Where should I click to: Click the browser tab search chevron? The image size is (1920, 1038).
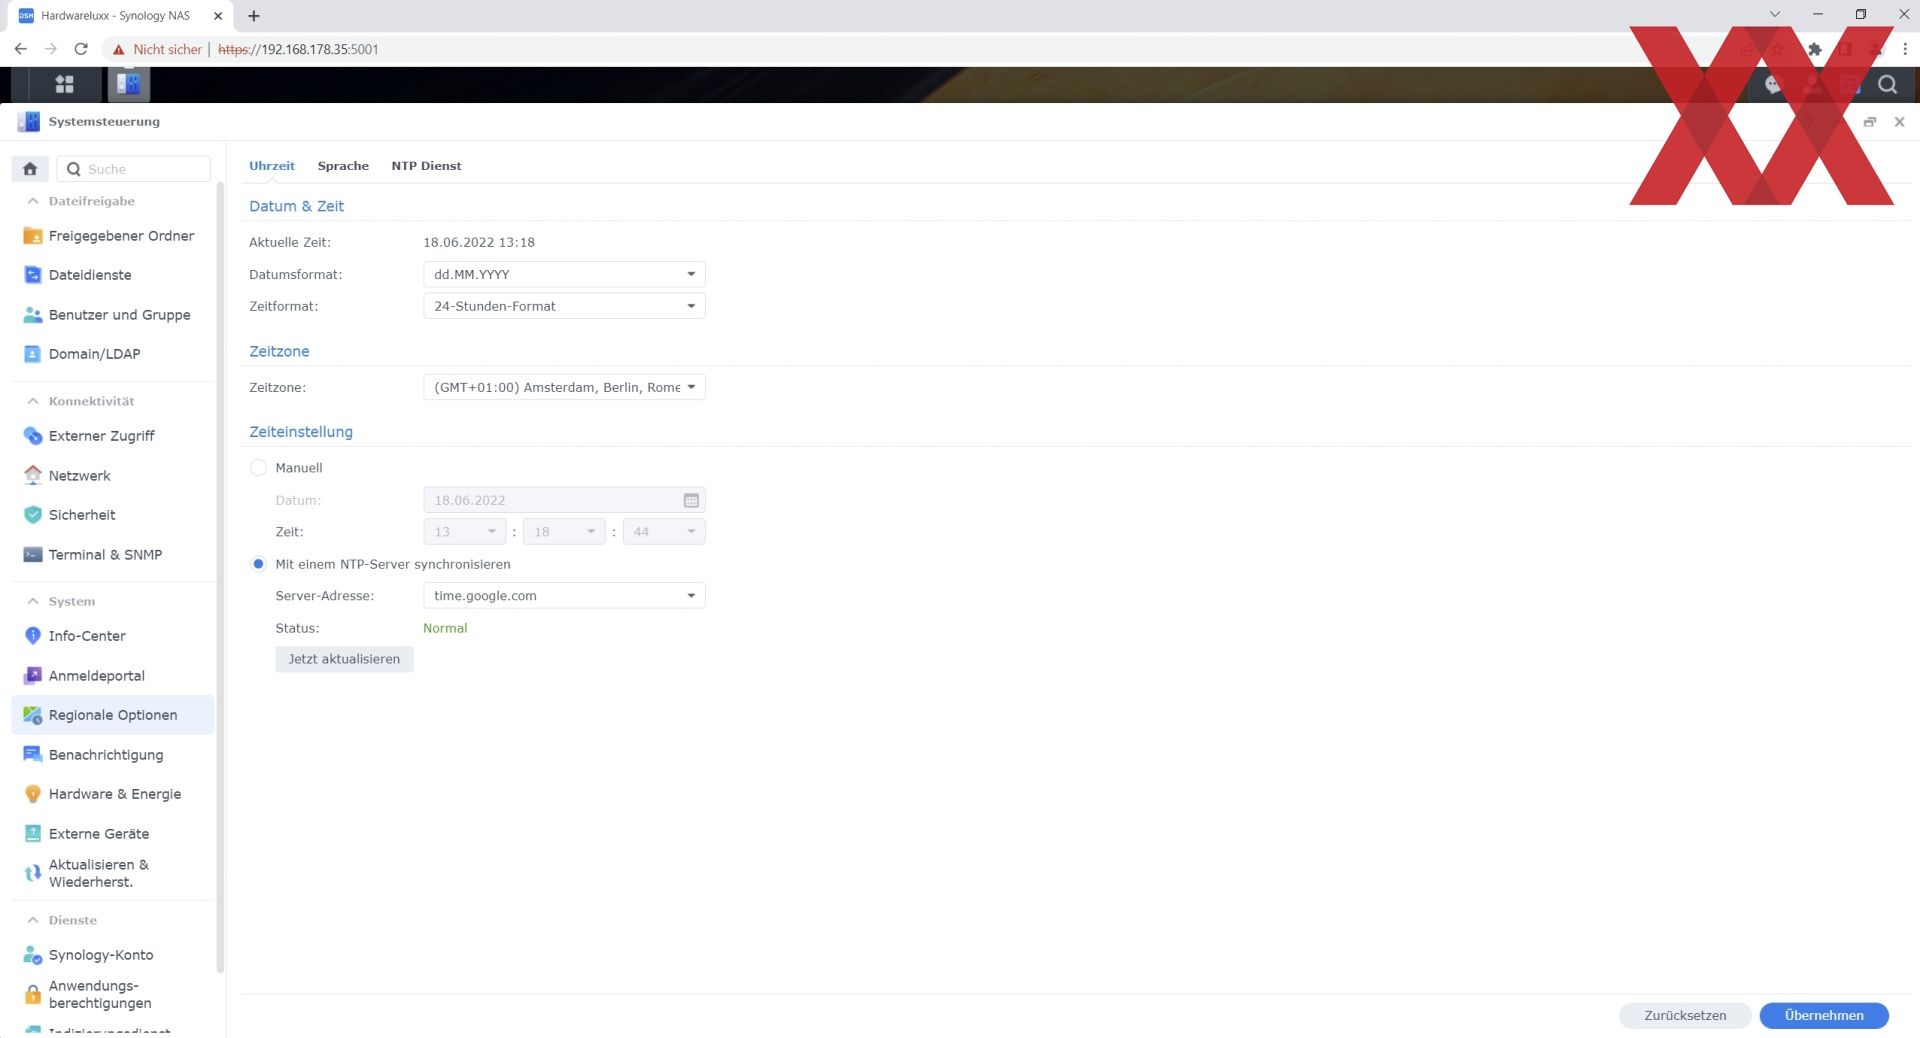tap(1774, 15)
